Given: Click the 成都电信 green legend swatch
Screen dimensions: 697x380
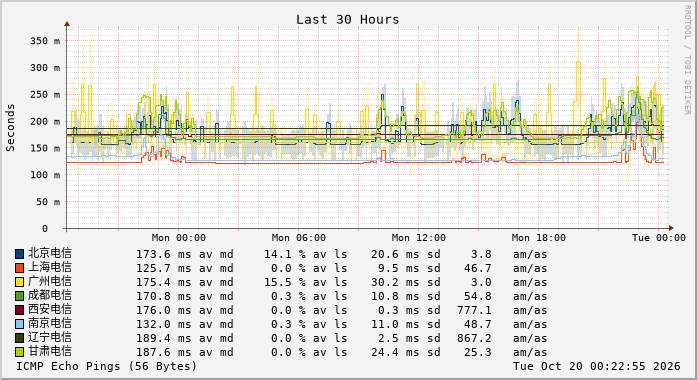Looking at the screenshot, I should (x=20, y=296).
